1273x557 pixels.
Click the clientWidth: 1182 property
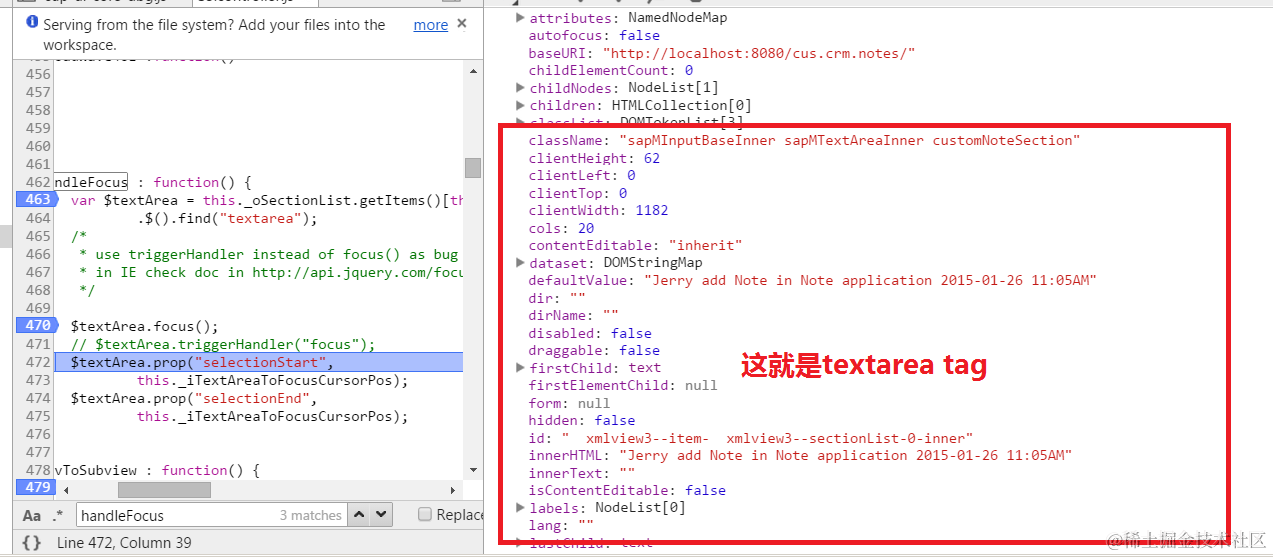click(598, 211)
